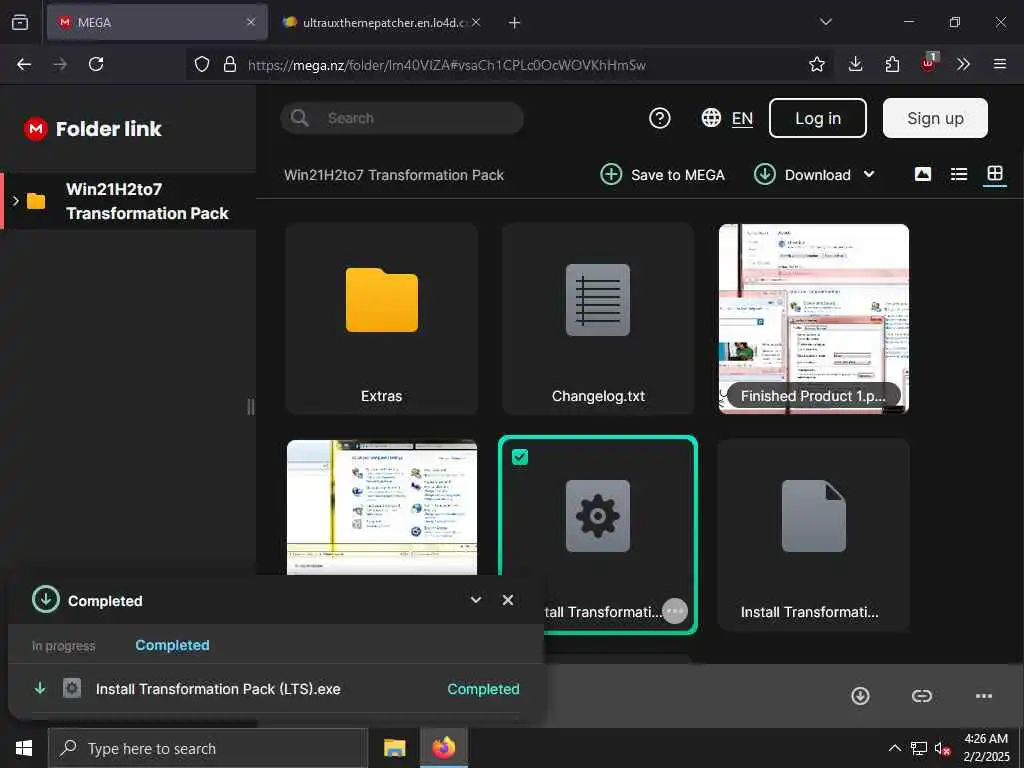
Task: Click the MEGA logo in the sidebar
Action: [x=35, y=129]
